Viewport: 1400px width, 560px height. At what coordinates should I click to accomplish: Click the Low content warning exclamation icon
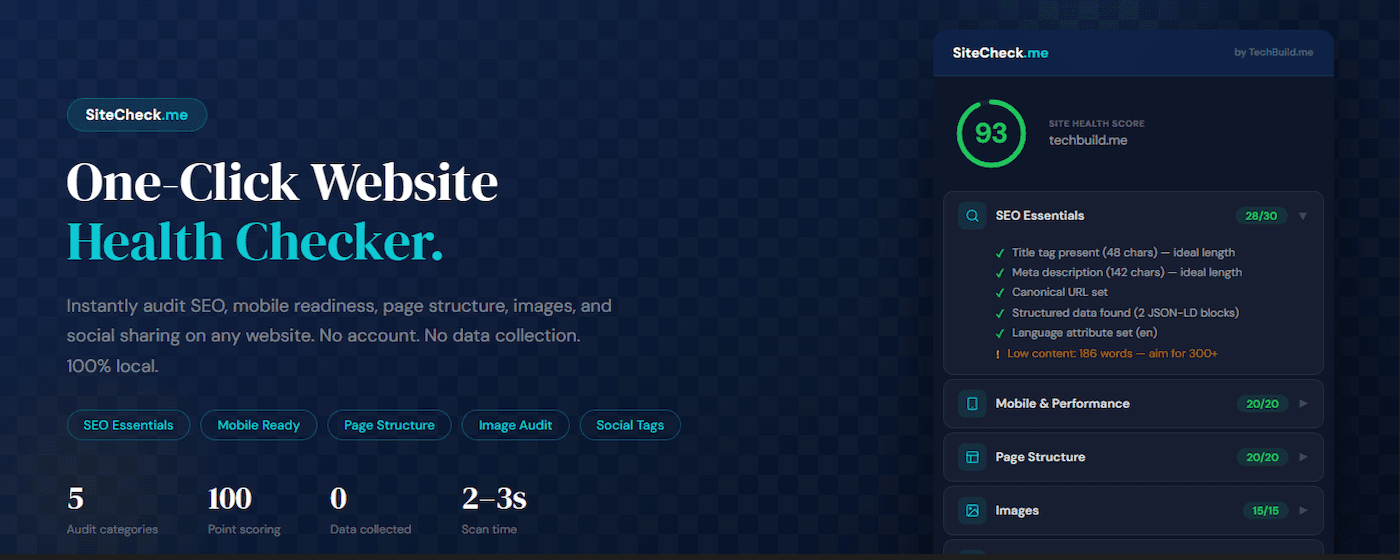[x=997, y=354]
